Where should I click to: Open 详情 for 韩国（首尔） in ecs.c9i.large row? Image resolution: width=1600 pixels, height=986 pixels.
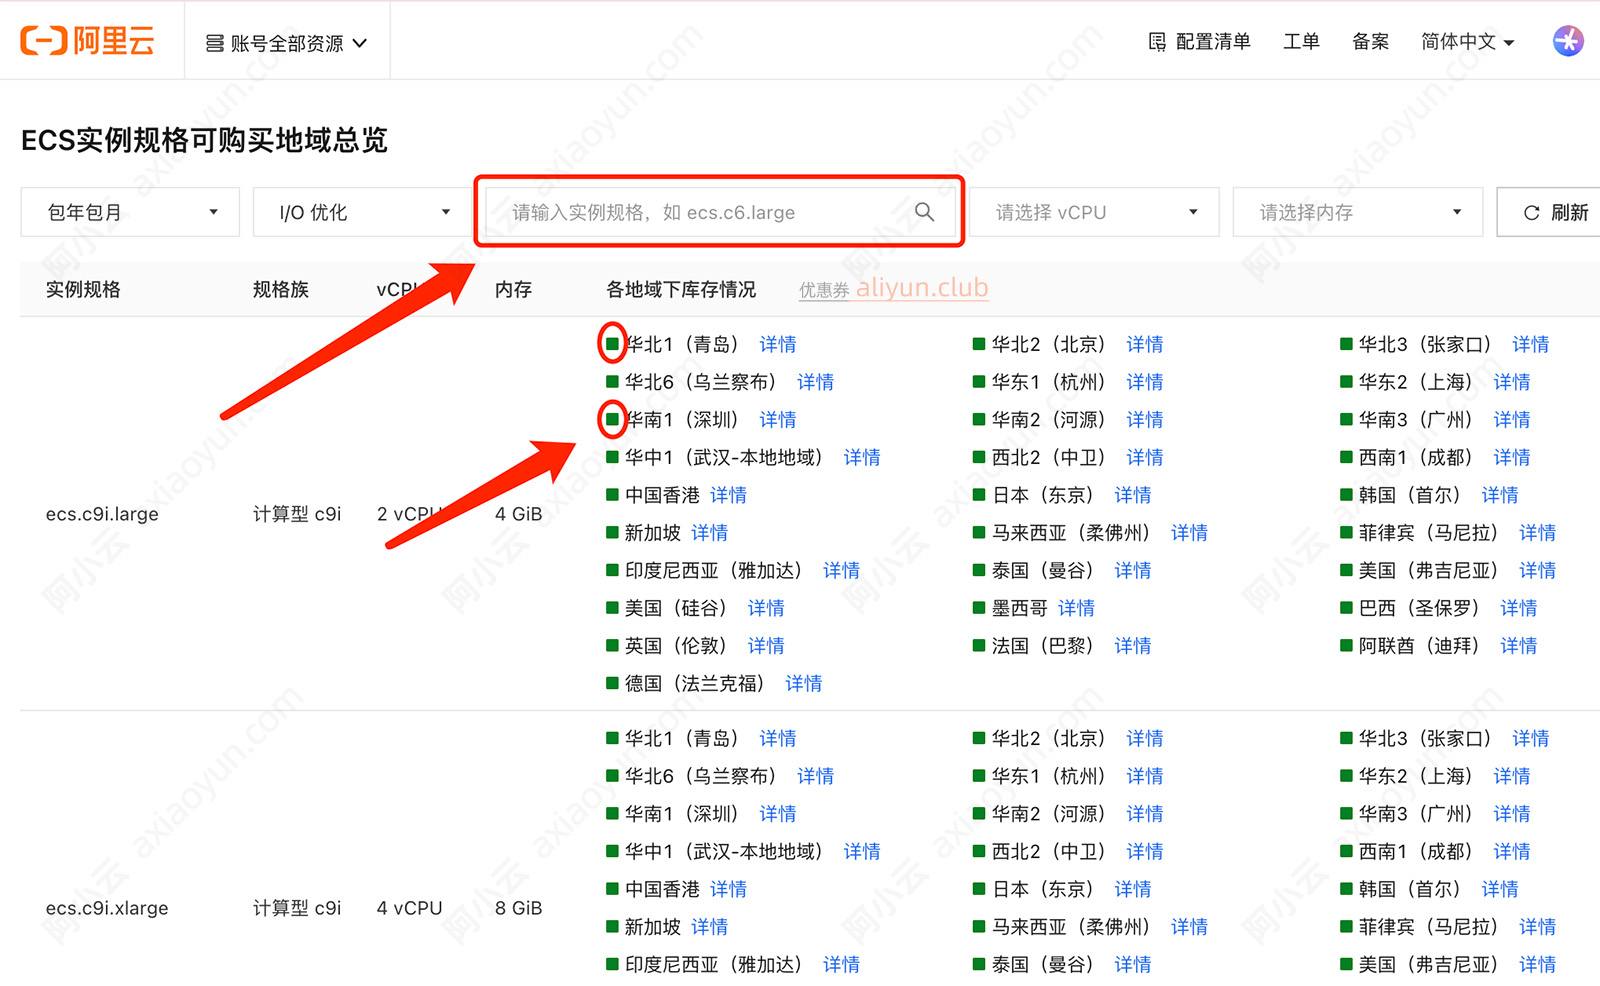1500,495
